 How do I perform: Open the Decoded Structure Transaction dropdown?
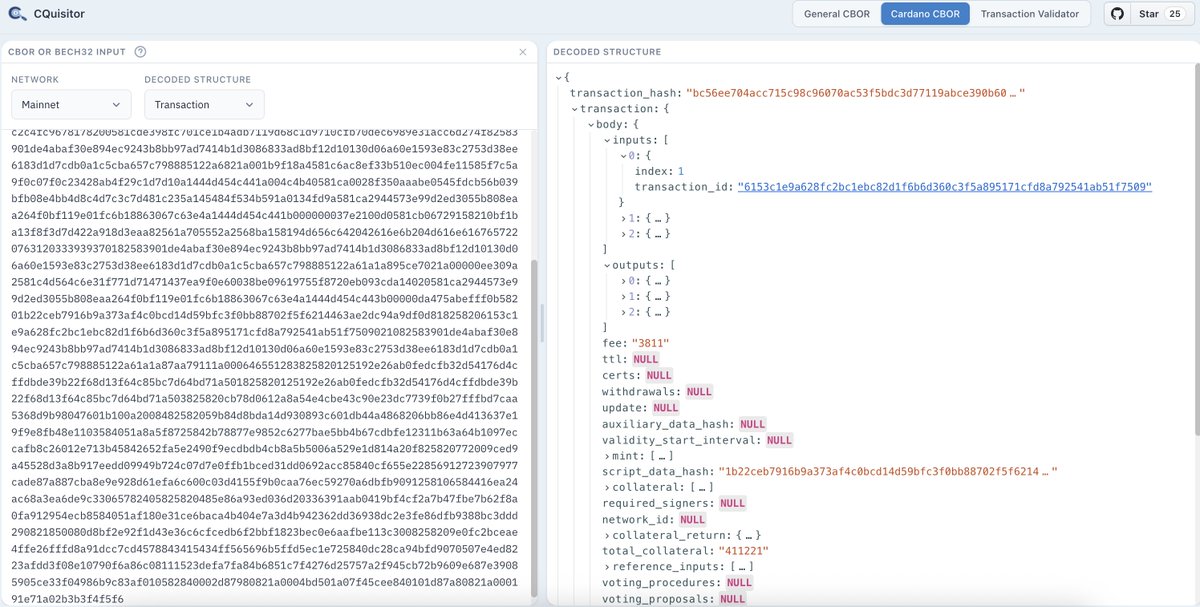204,104
